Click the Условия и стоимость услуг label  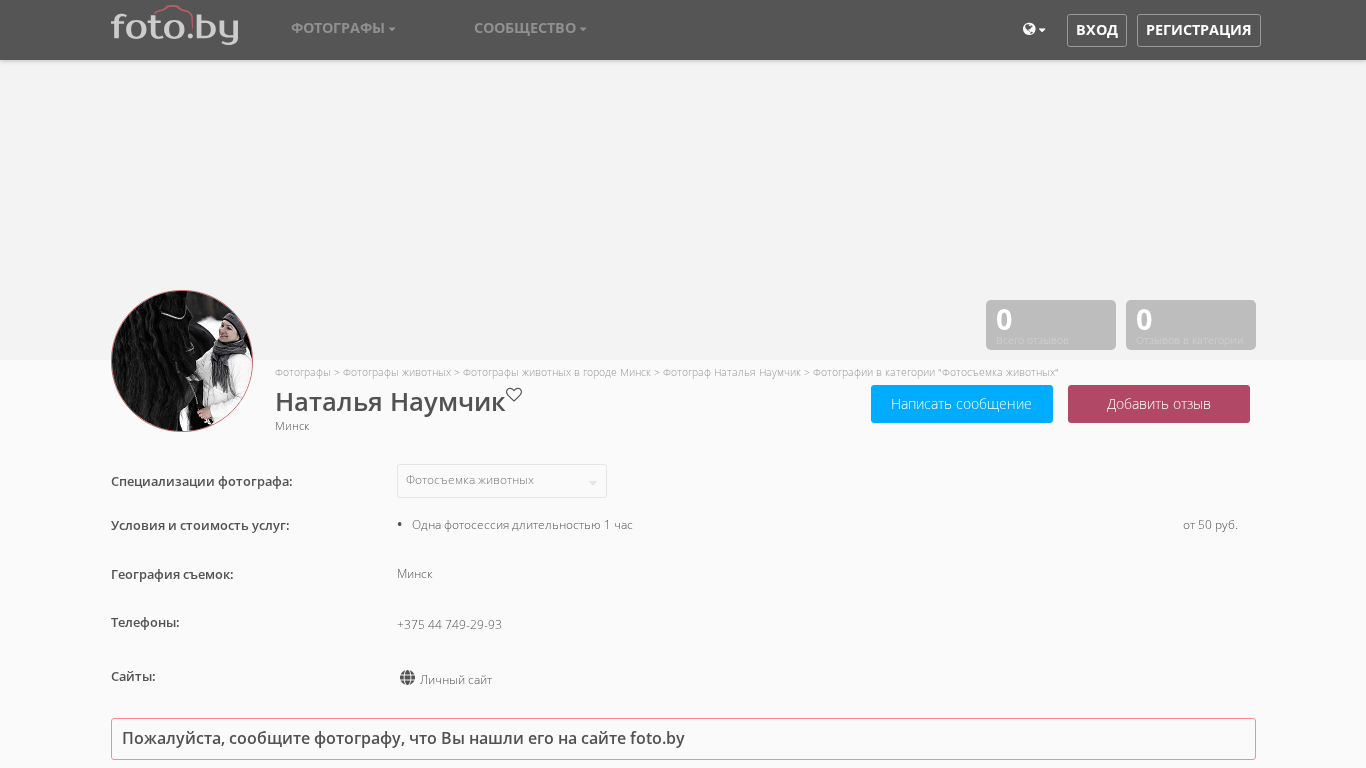tap(200, 526)
